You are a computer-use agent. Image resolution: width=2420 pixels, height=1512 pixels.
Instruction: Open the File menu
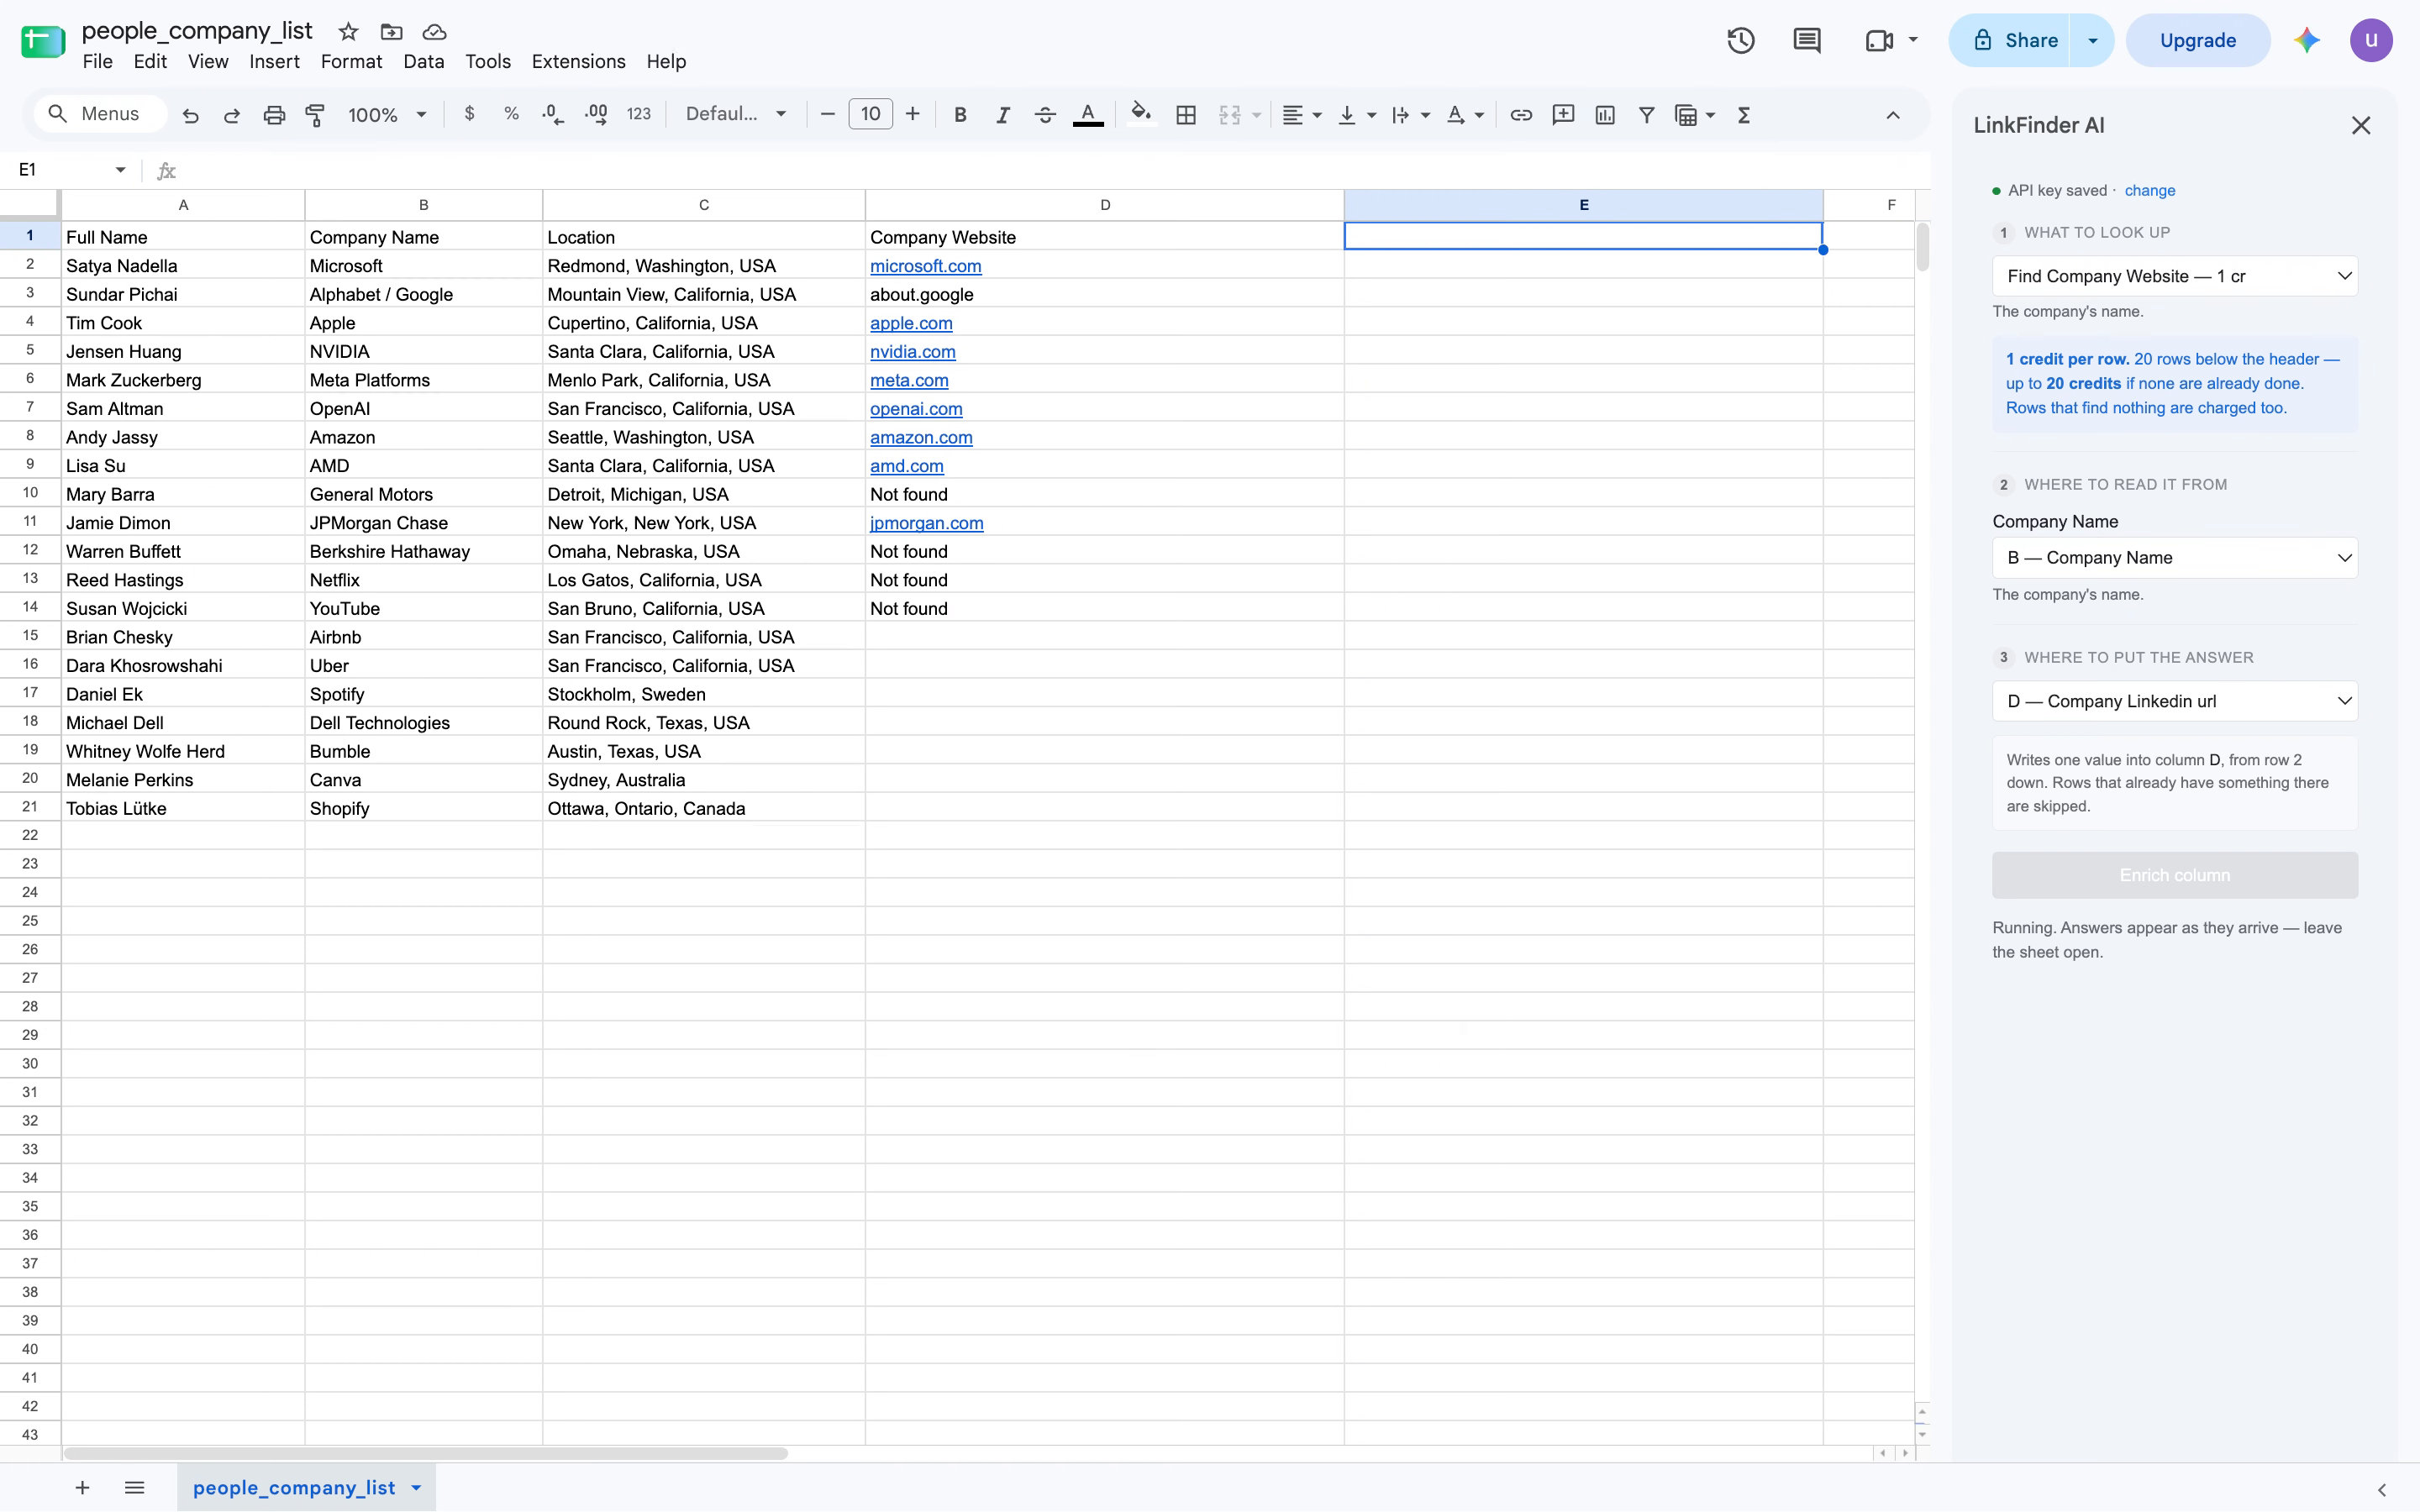click(97, 62)
